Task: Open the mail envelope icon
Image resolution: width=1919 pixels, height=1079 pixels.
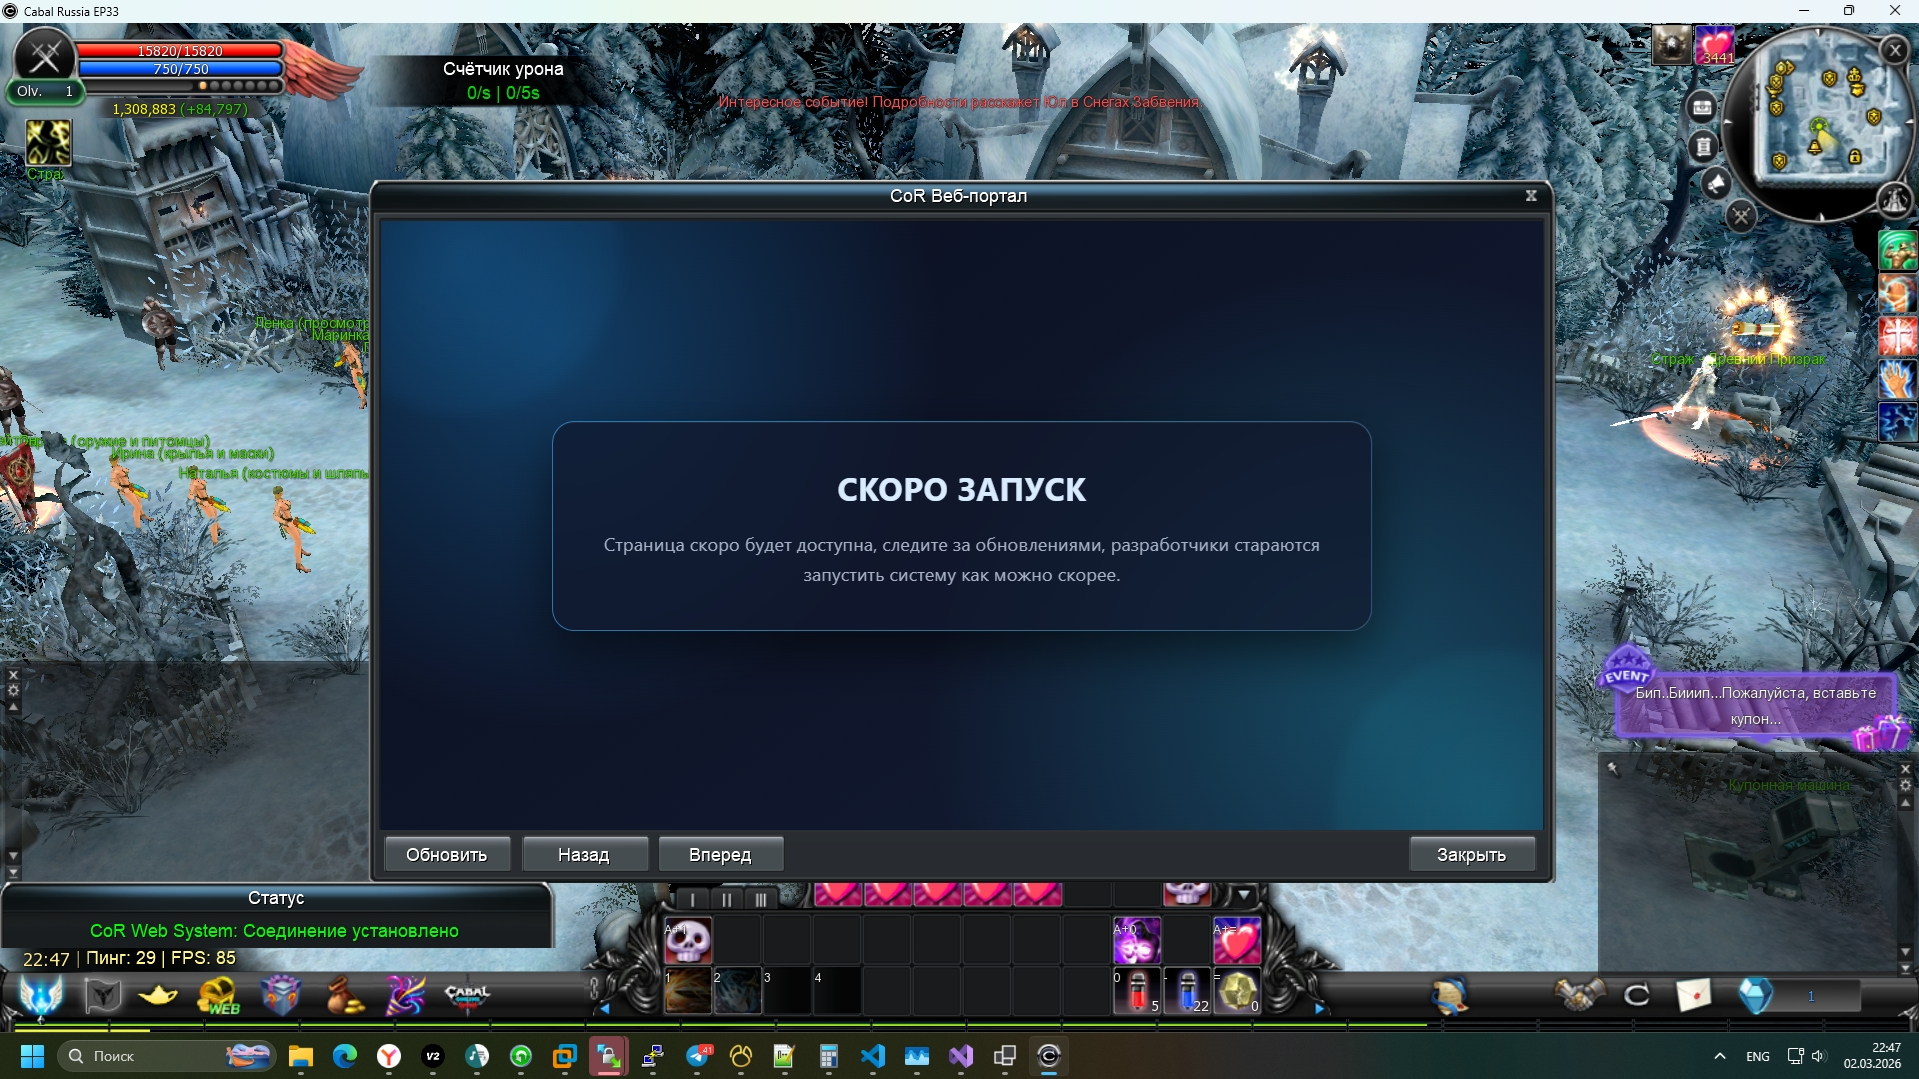Action: pos(1693,995)
